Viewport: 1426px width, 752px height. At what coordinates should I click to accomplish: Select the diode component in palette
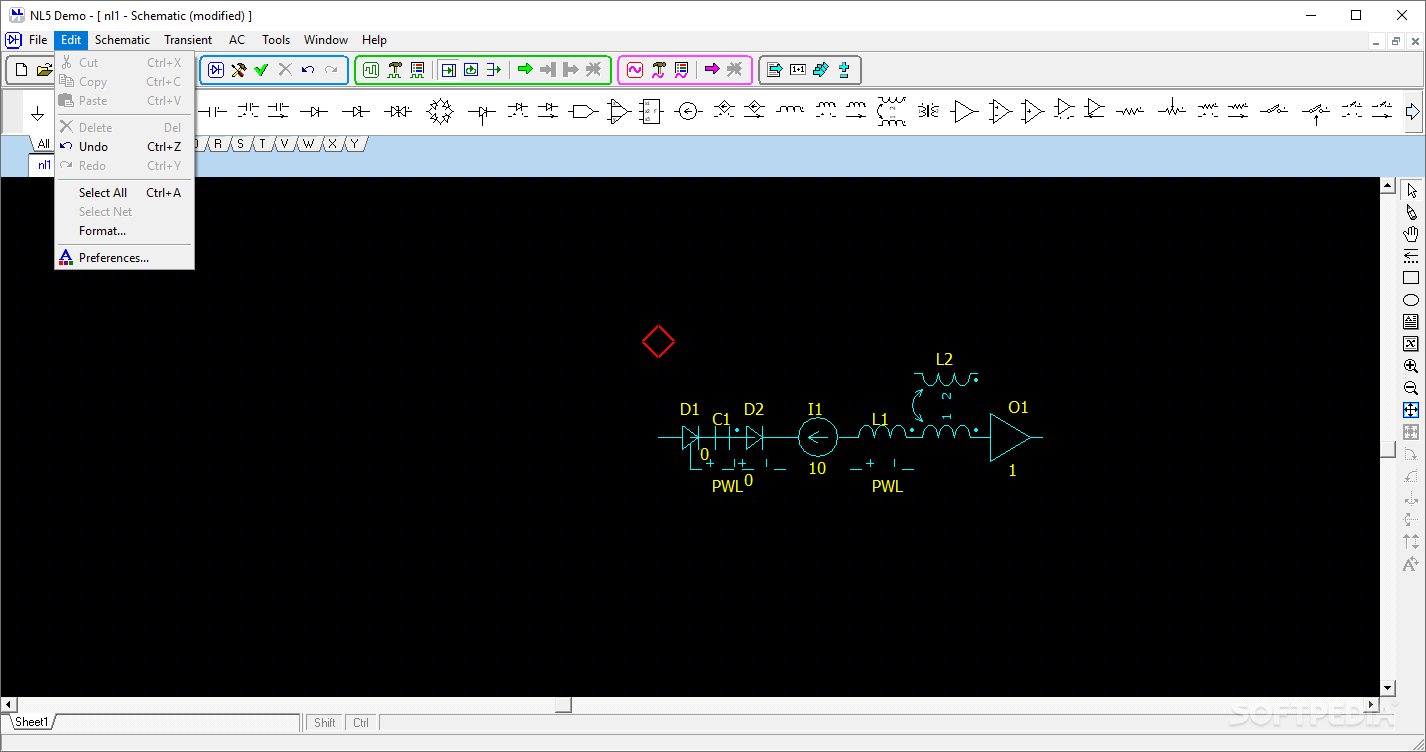click(x=315, y=111)
